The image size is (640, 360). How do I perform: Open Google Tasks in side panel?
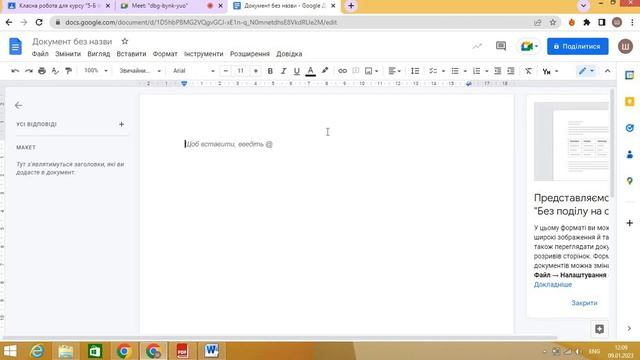pos(629,128)
